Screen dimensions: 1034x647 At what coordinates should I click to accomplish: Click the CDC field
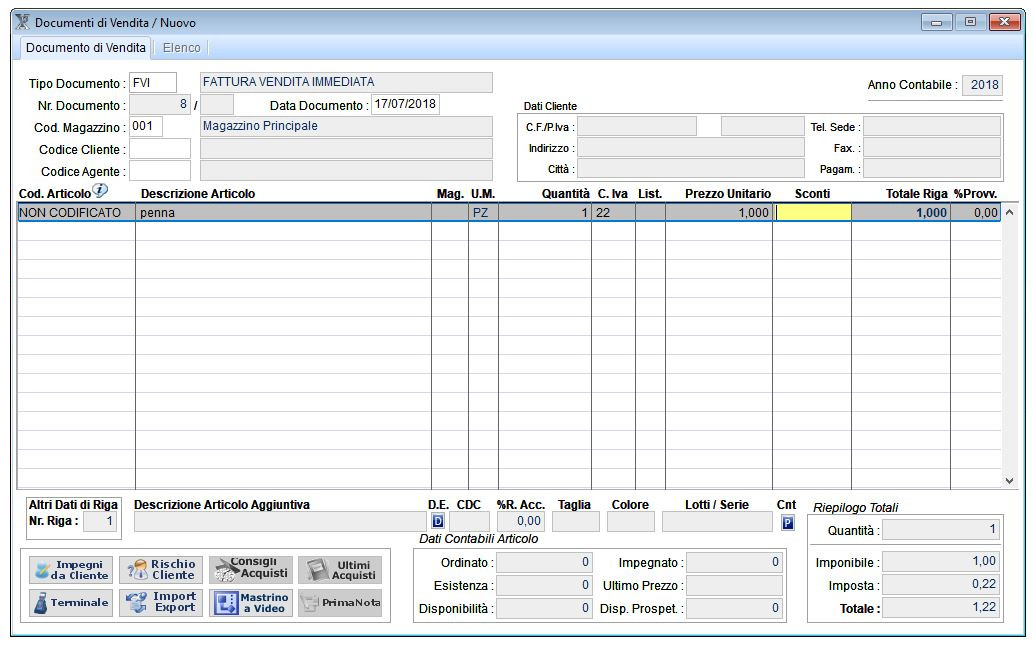pyautogui.click(x=470, y=522)
